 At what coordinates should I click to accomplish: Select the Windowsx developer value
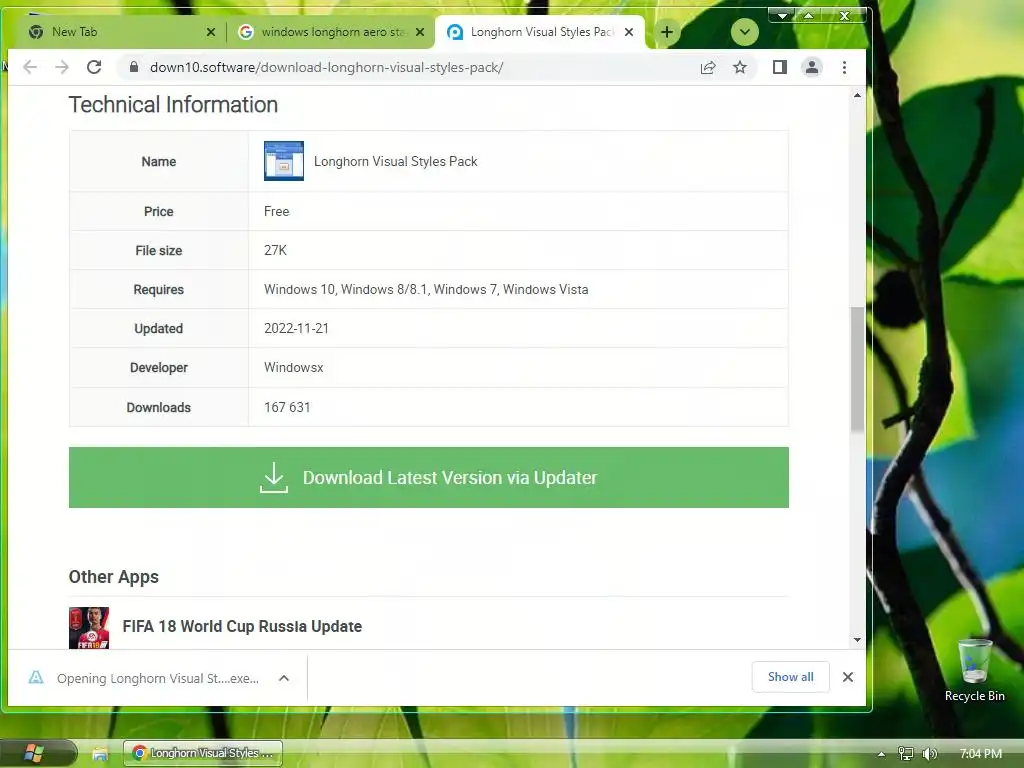293,368
